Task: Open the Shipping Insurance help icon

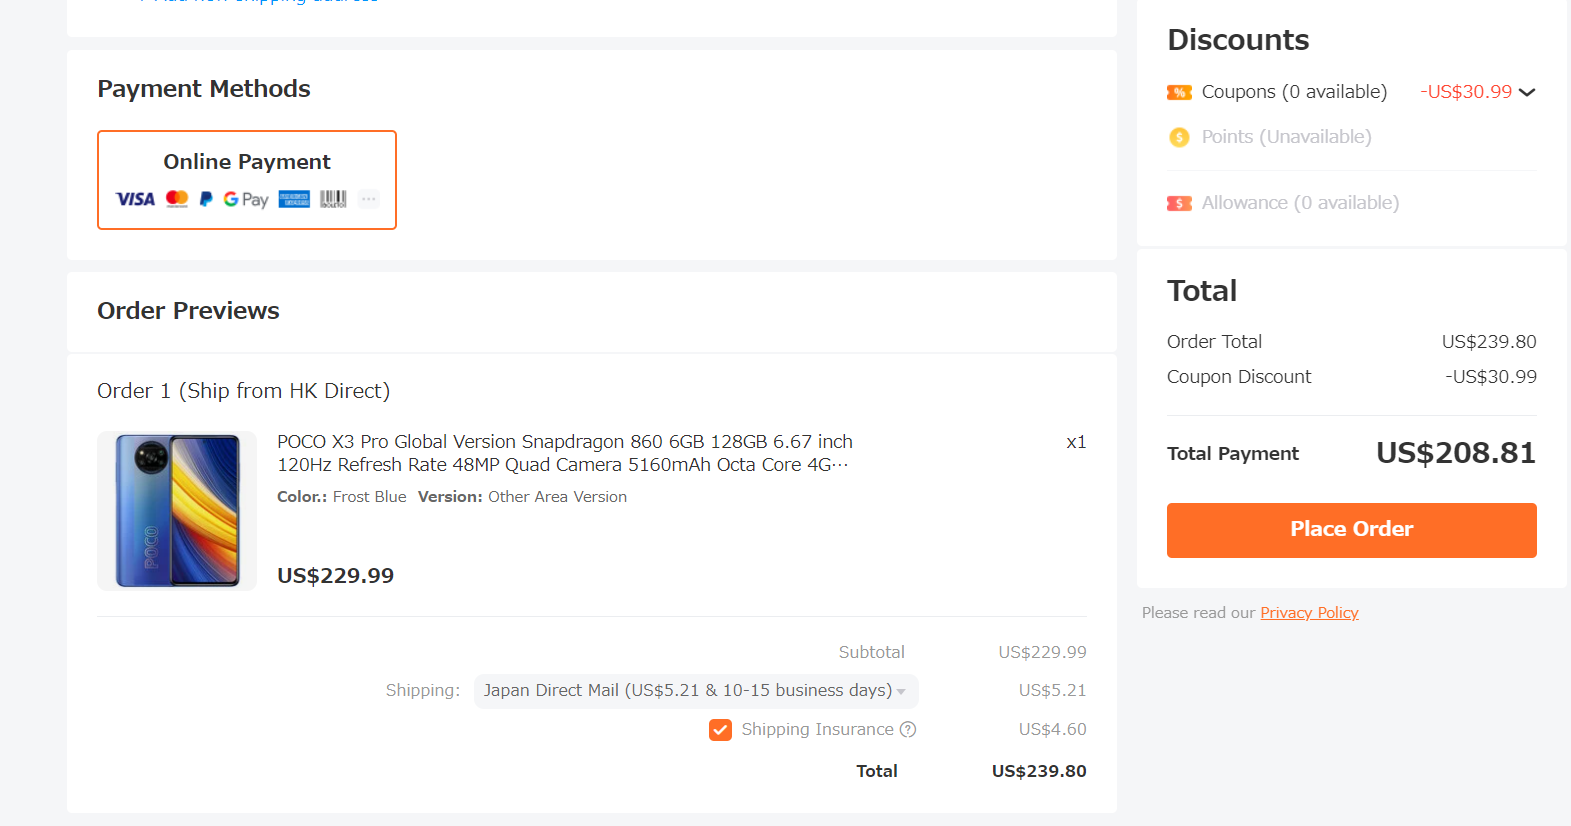Action: [908, 729]
